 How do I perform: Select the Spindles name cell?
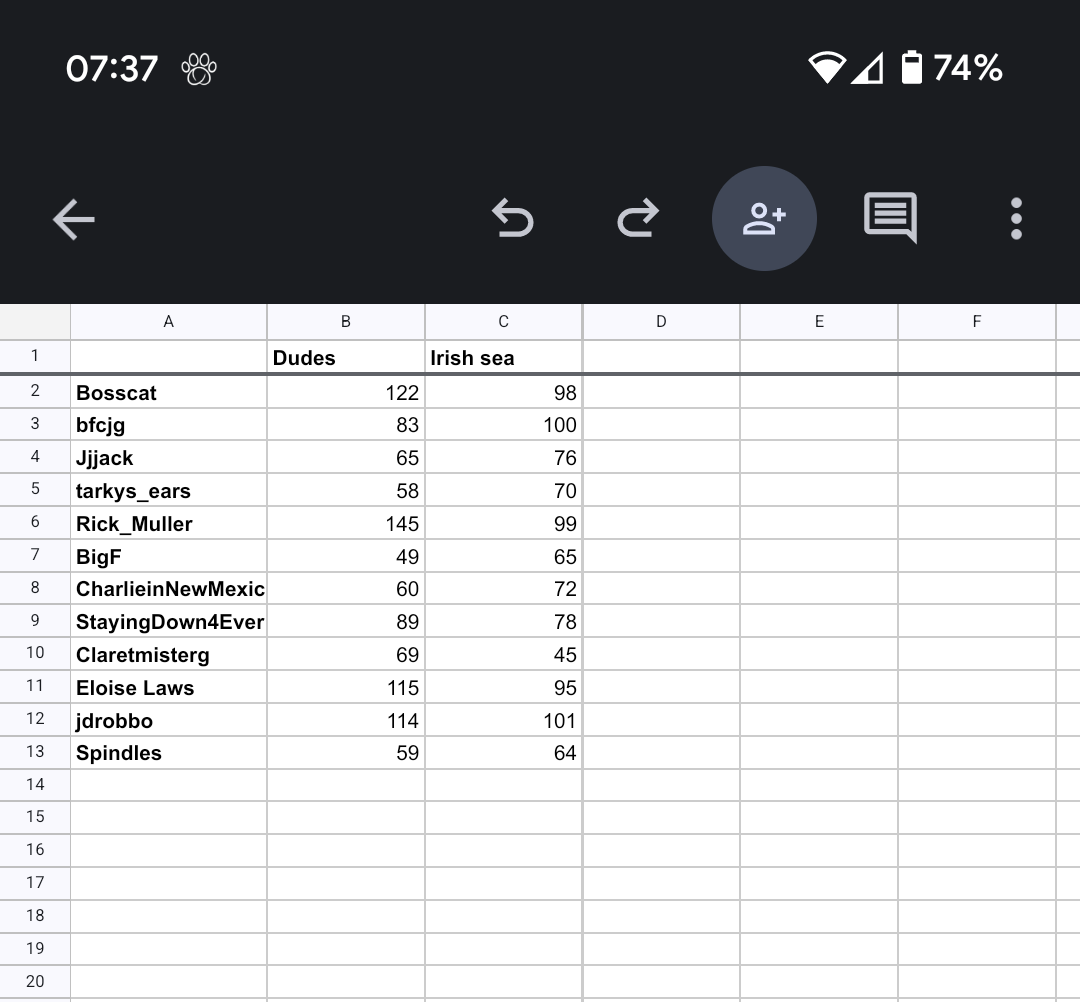(x=168, y=753)
